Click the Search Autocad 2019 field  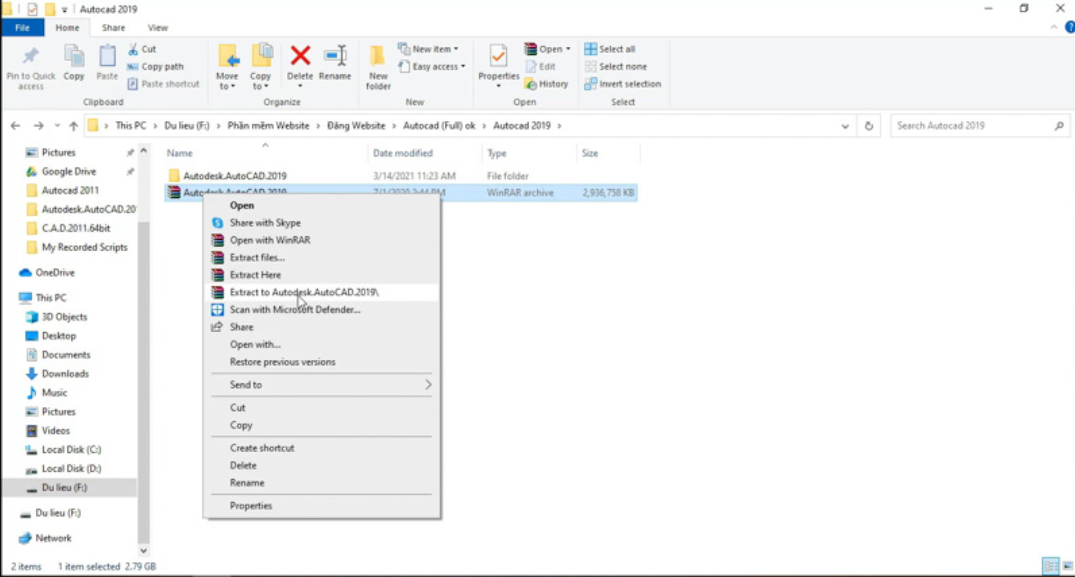tap(972, 126)
